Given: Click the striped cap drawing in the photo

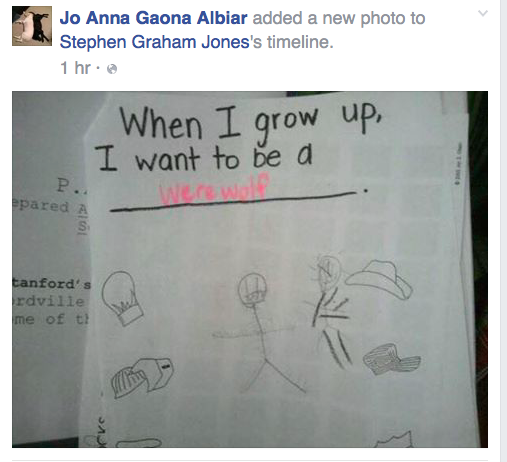Looking at the screenshot, I should [x=391, y=359].
